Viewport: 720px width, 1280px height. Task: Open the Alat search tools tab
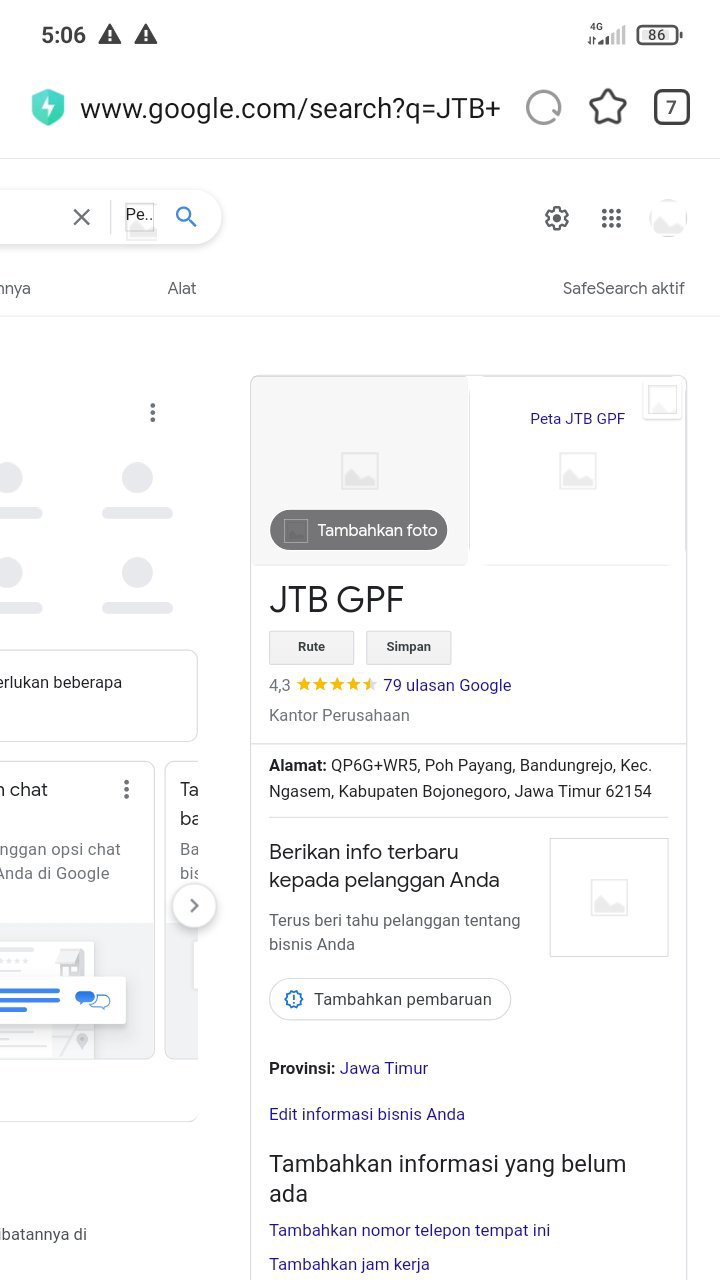tap(181, 288)
